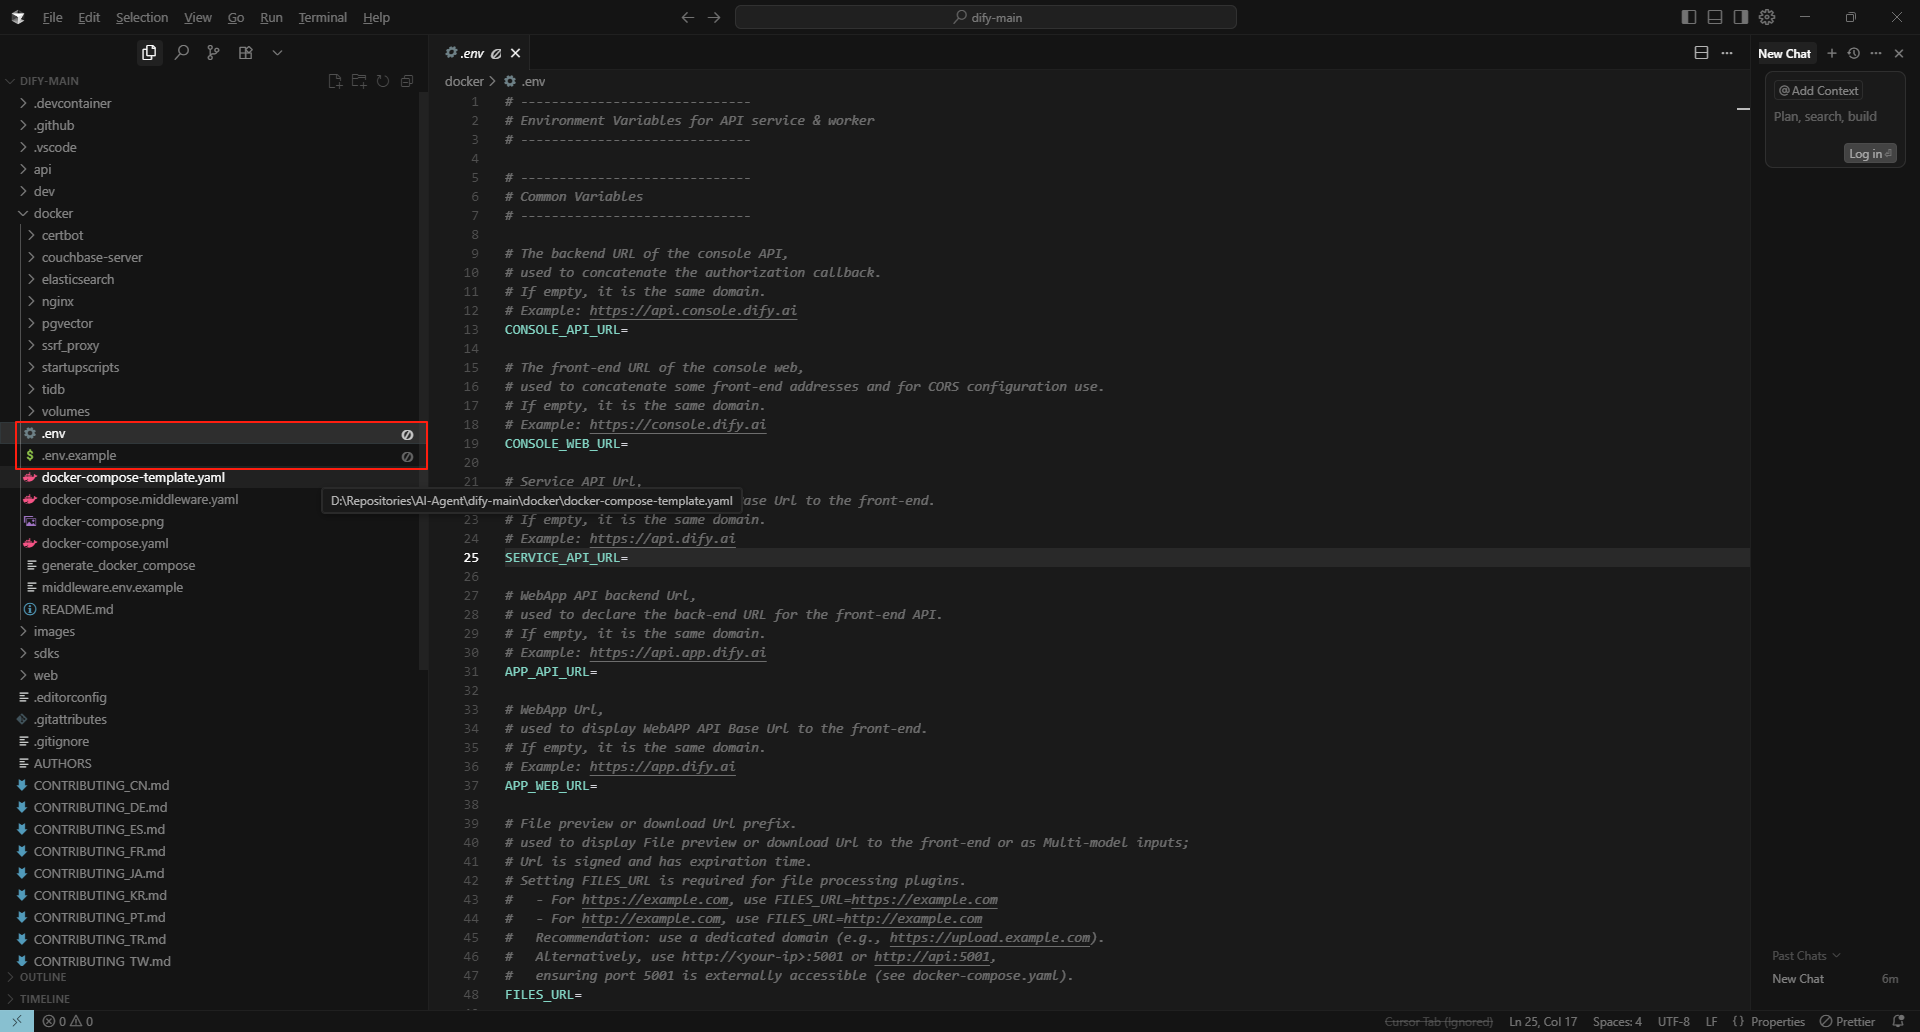Open the File menu
This screenshot has width=1920, height=1032.
(x=53, y=17)
